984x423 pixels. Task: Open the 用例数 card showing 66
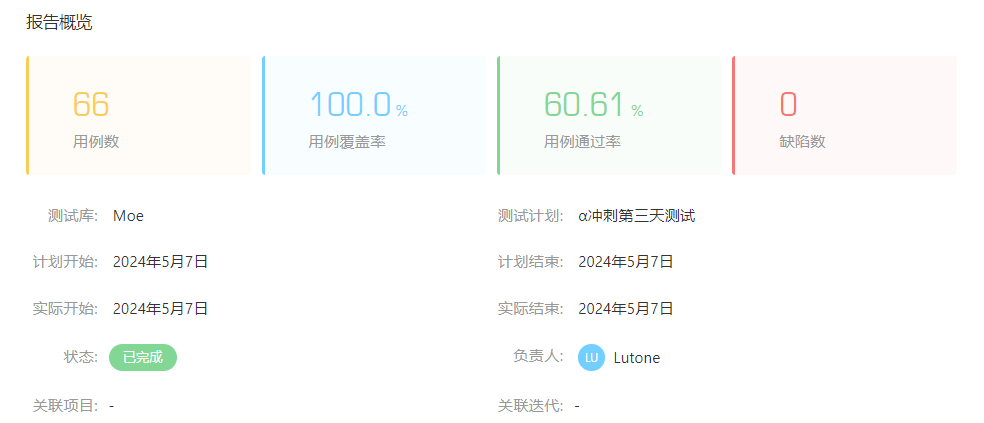(139, 115)
